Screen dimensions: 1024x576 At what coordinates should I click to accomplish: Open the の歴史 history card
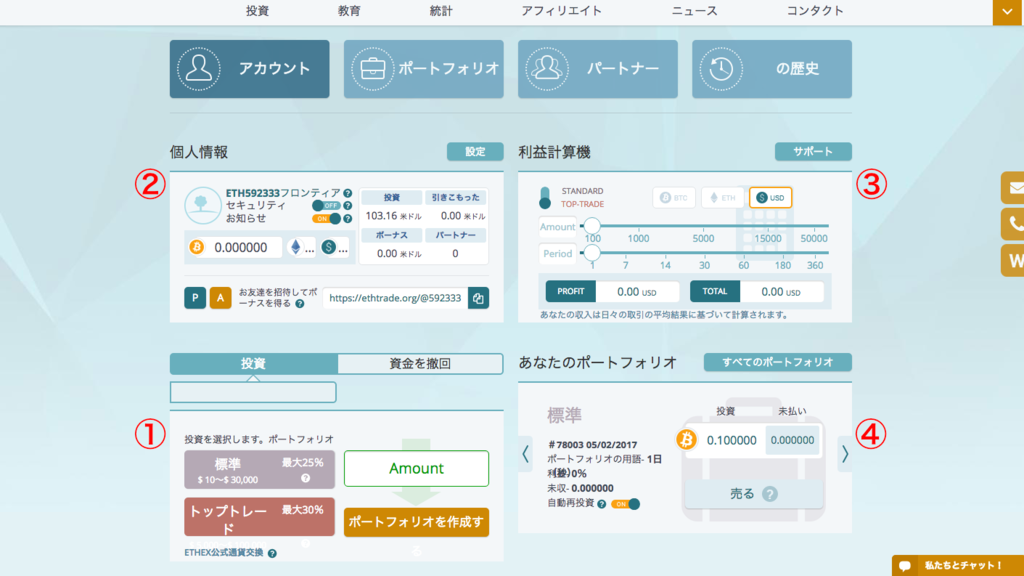pos(772,69)
